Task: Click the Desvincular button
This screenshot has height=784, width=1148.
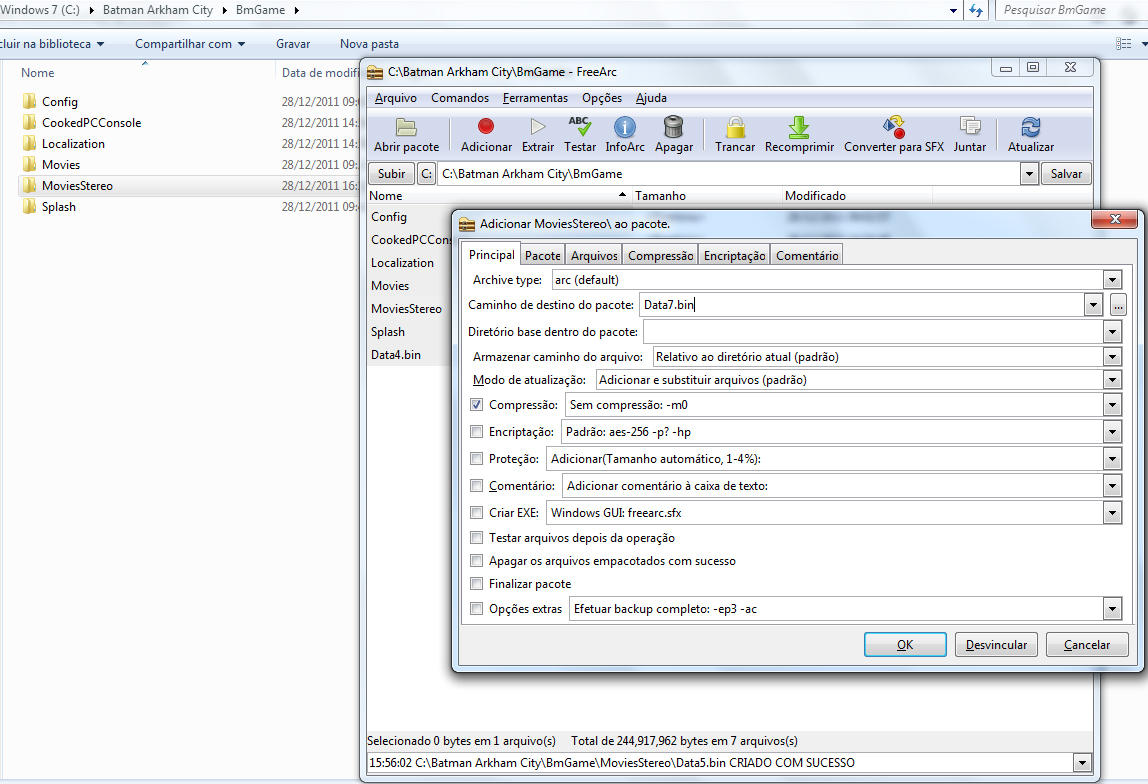Action: click(x=996, y=644)
